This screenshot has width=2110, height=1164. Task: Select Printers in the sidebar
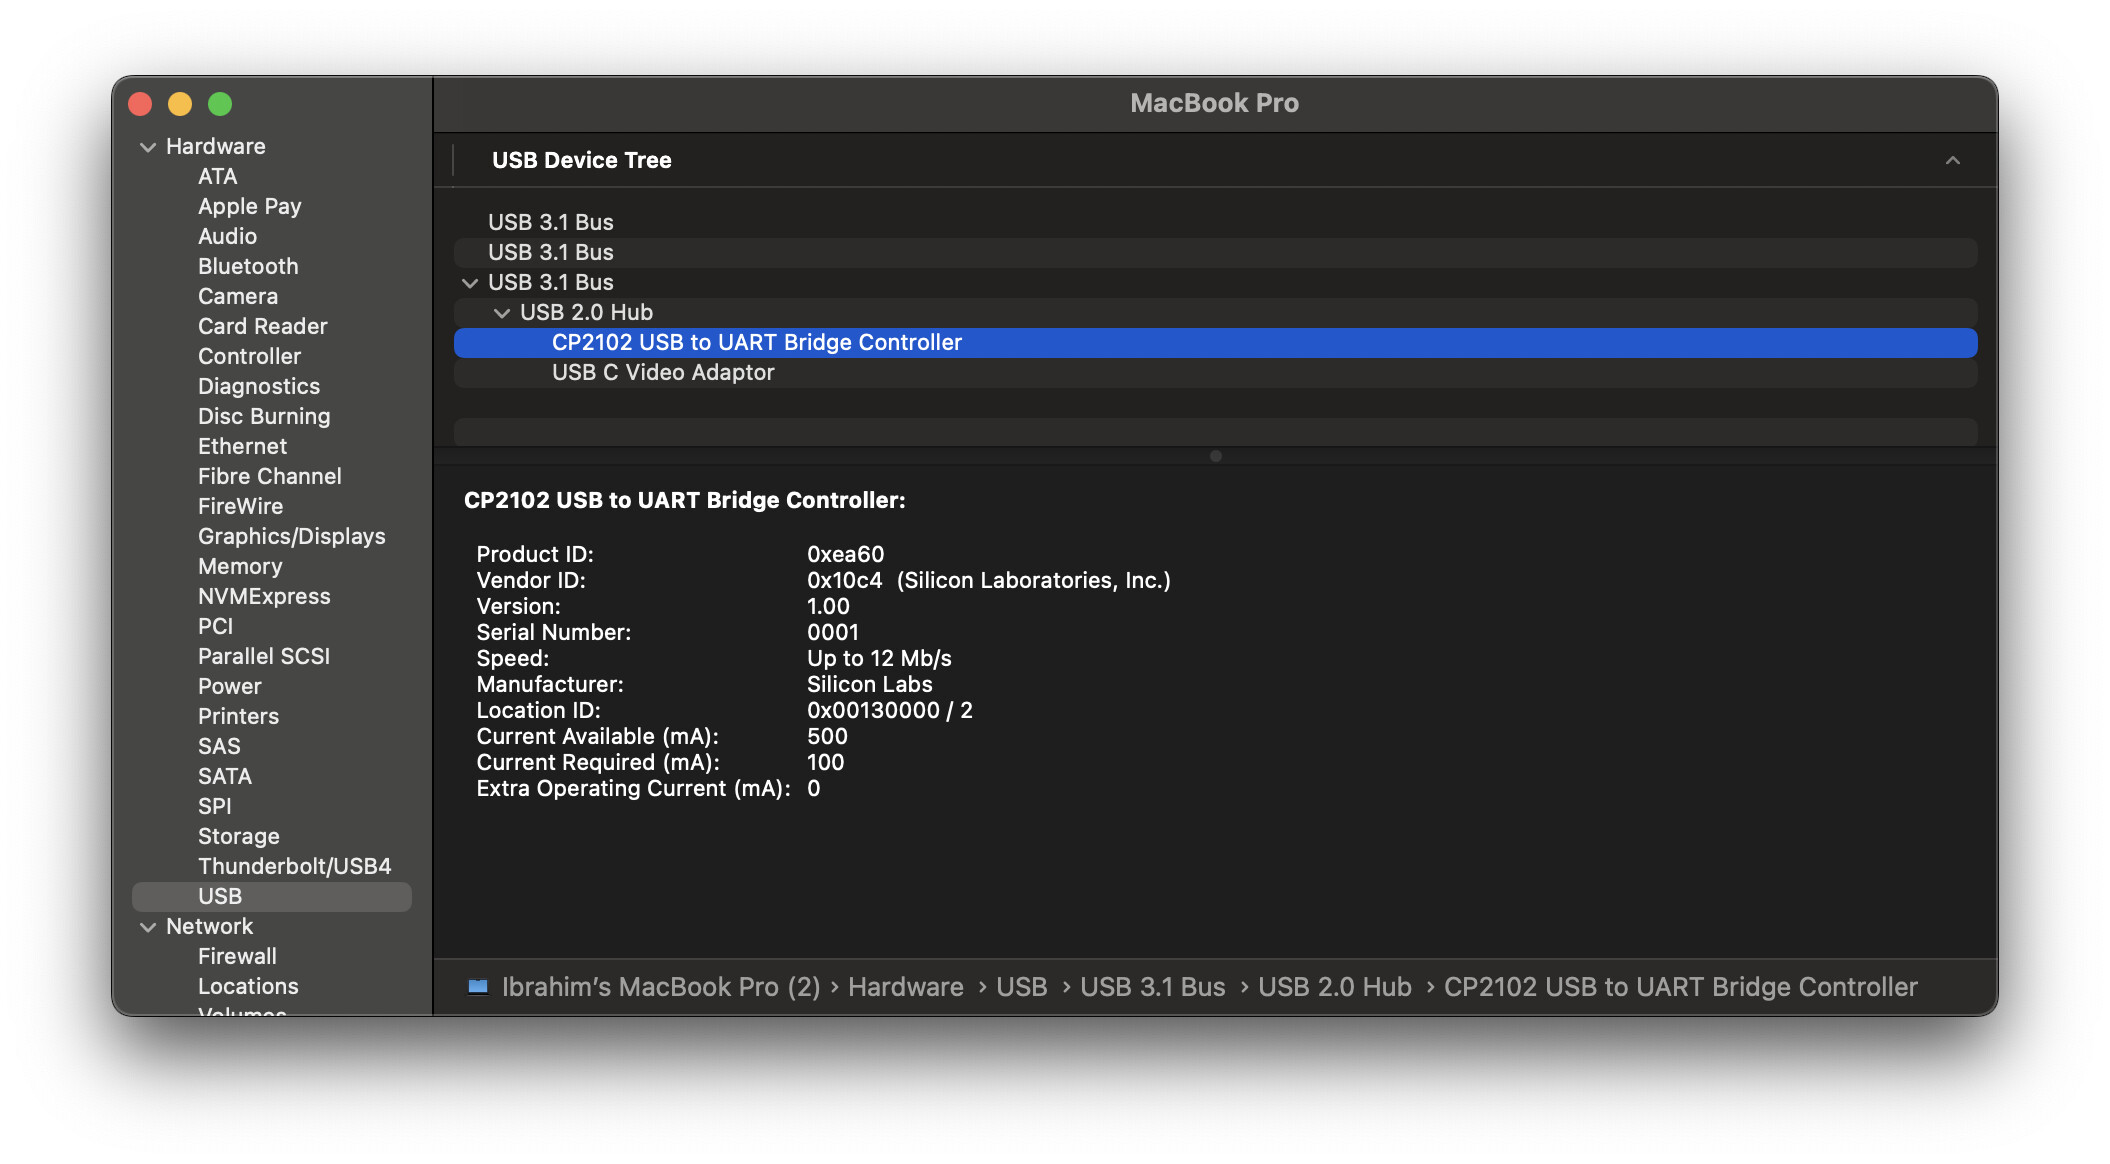(238, 716)
